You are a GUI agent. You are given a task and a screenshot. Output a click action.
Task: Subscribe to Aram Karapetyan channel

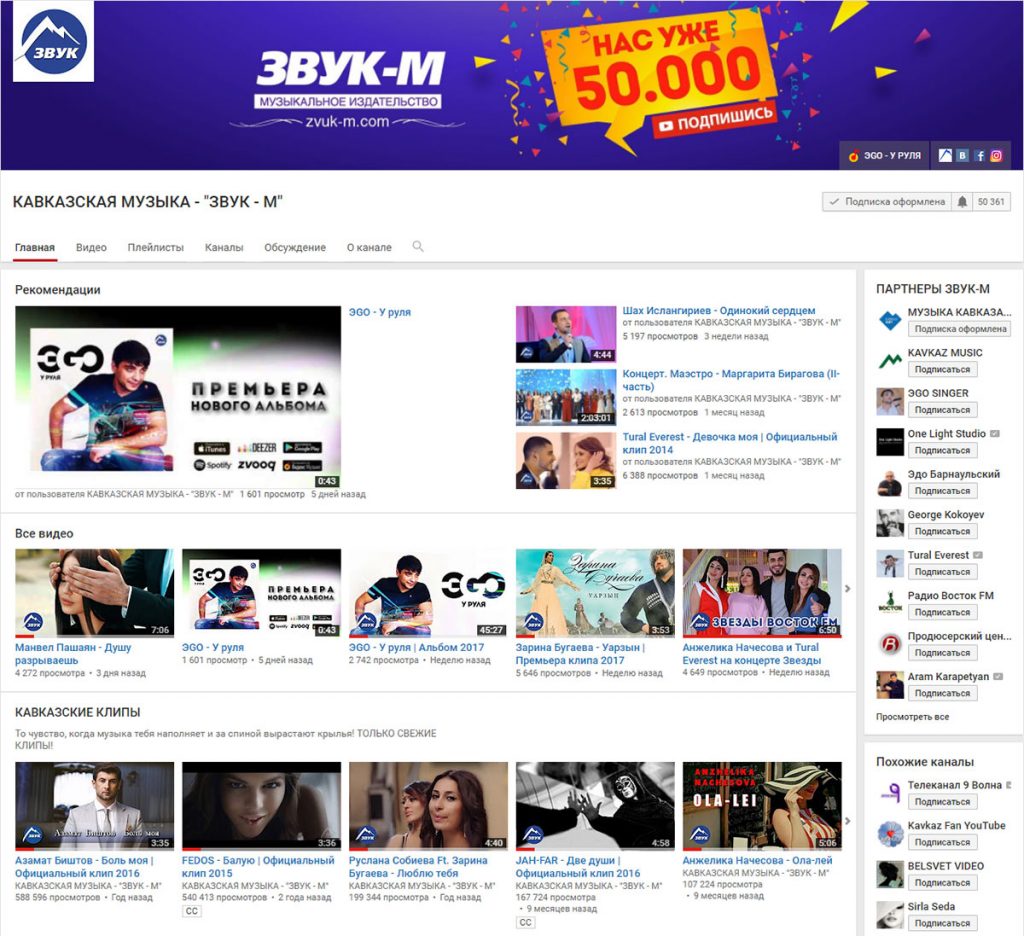(x=942, y=694)
